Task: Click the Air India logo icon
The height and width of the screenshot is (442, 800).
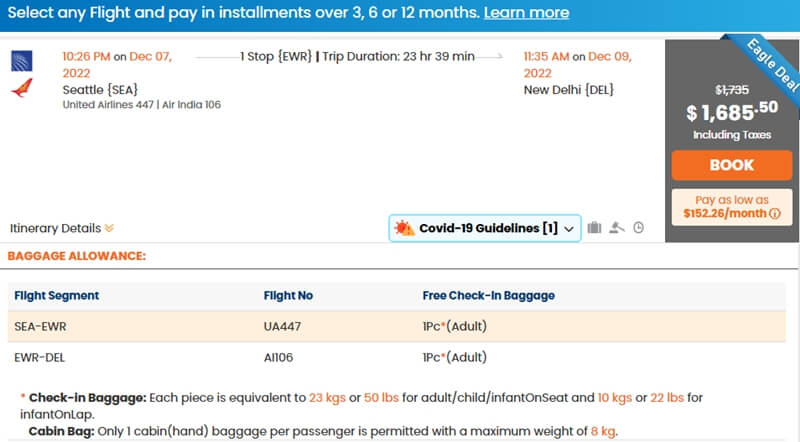Action: (x=22, y=88)
